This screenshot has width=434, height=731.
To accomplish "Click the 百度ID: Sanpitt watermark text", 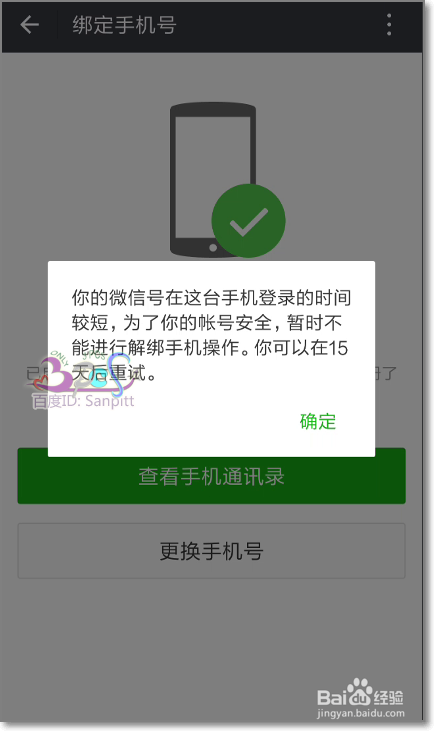I will tap(83, 401).
